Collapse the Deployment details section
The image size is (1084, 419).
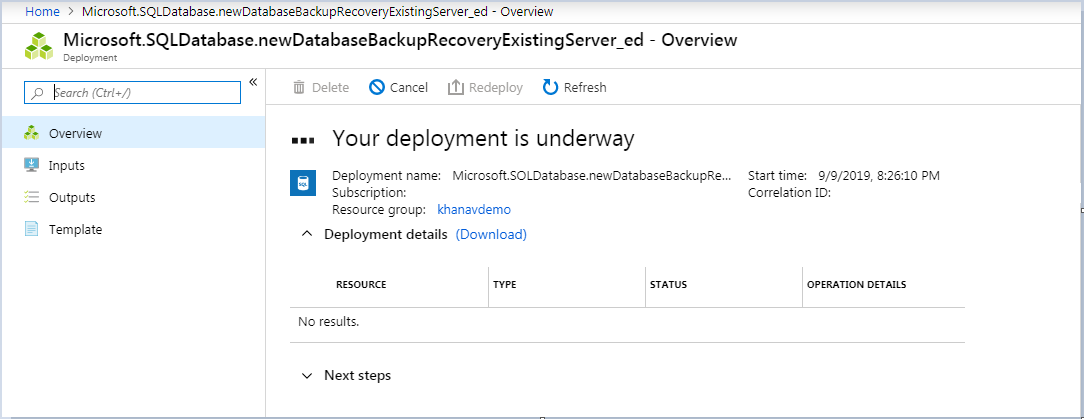(x=306, y=235)
